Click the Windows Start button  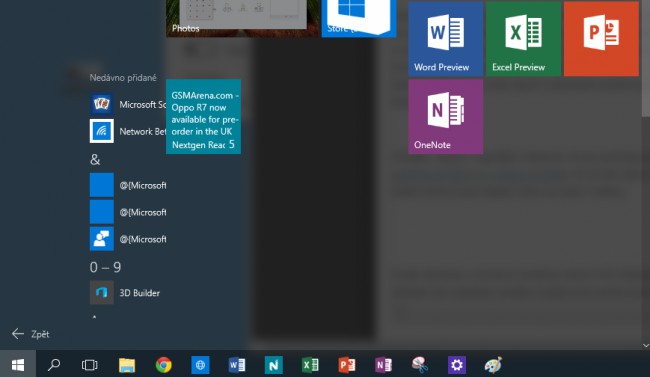tap(18, 365)
